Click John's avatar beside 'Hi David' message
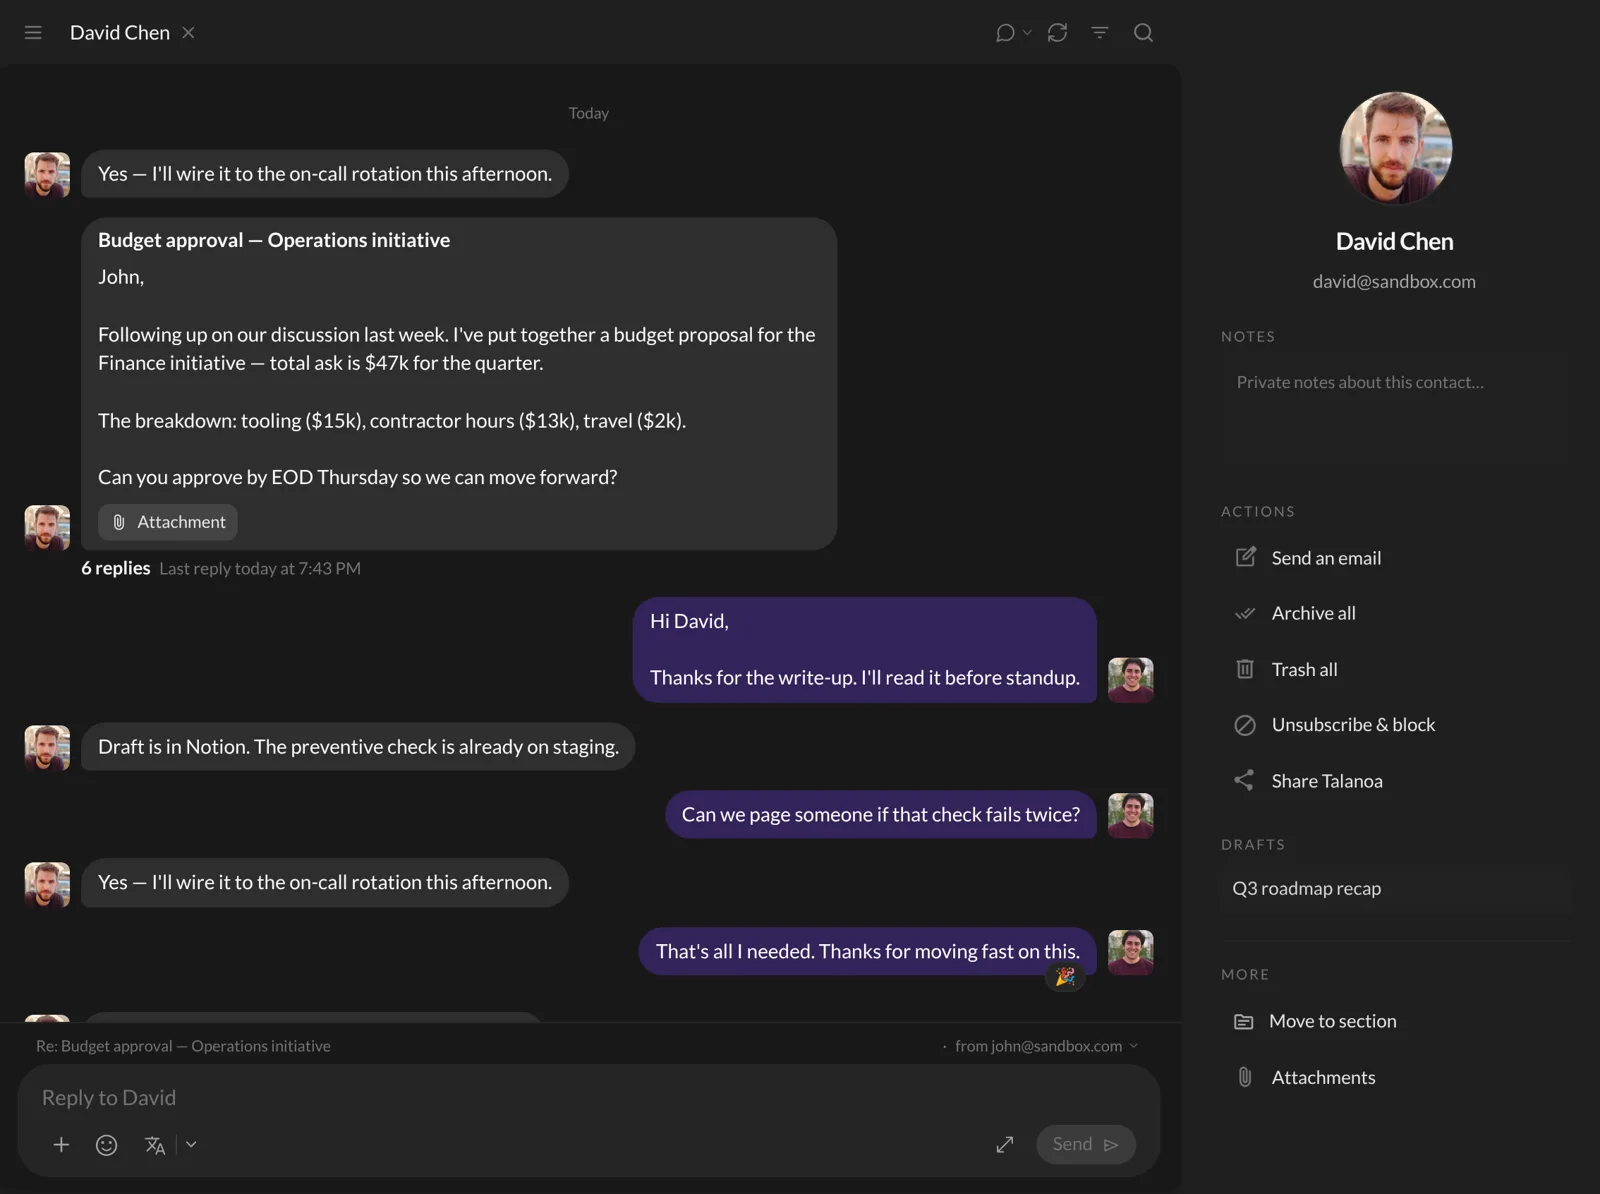Viewport: 1600px width, 1194px height. pyautogui.click(x=1131, y=680)
